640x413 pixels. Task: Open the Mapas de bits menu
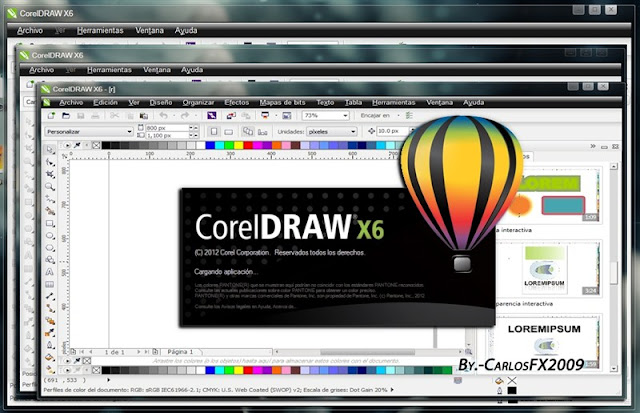(282, 102)
